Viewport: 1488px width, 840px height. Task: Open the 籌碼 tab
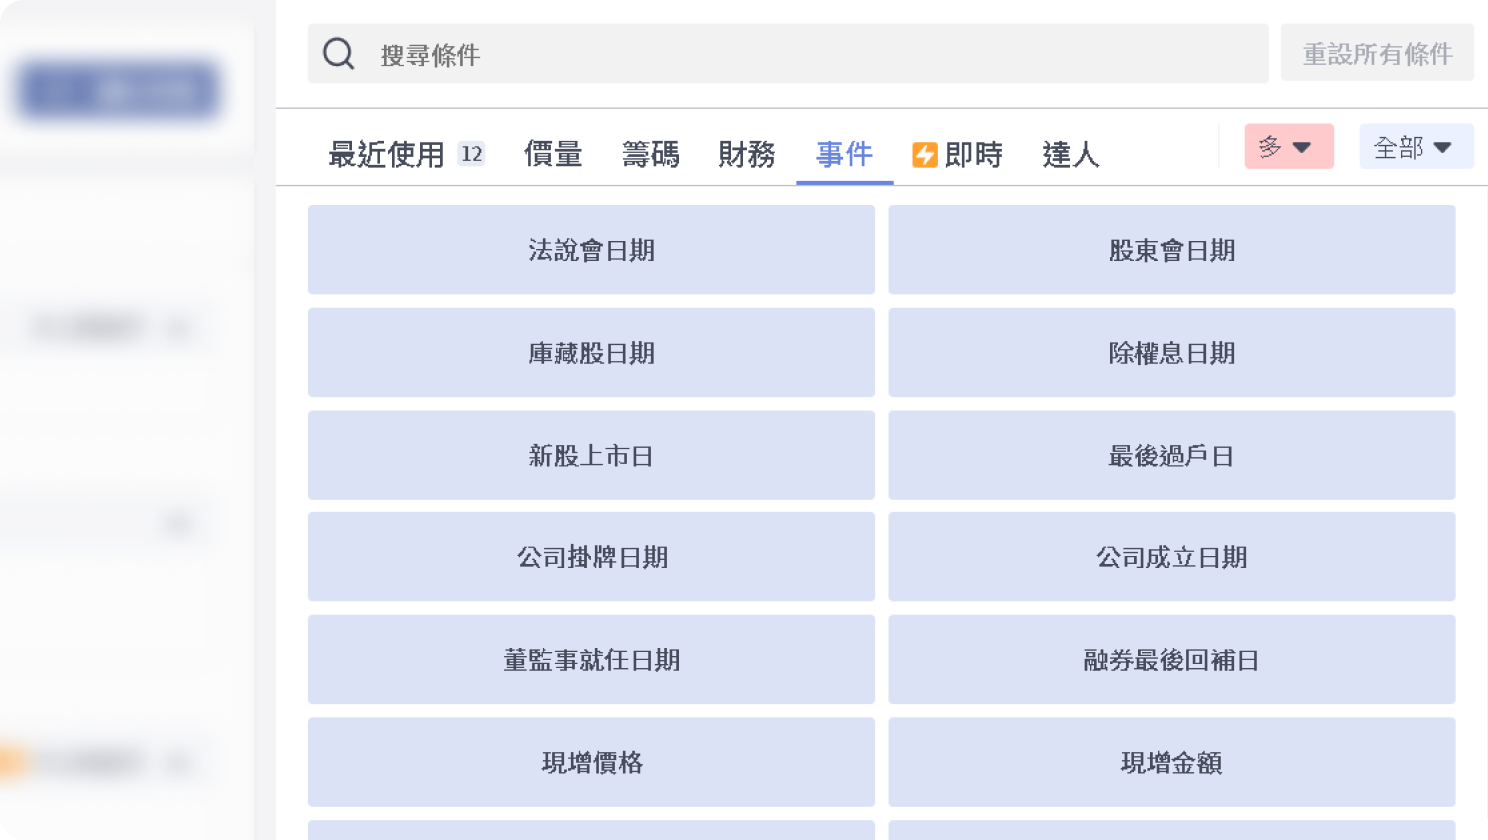pyautogui.click(x=650, y=155)
